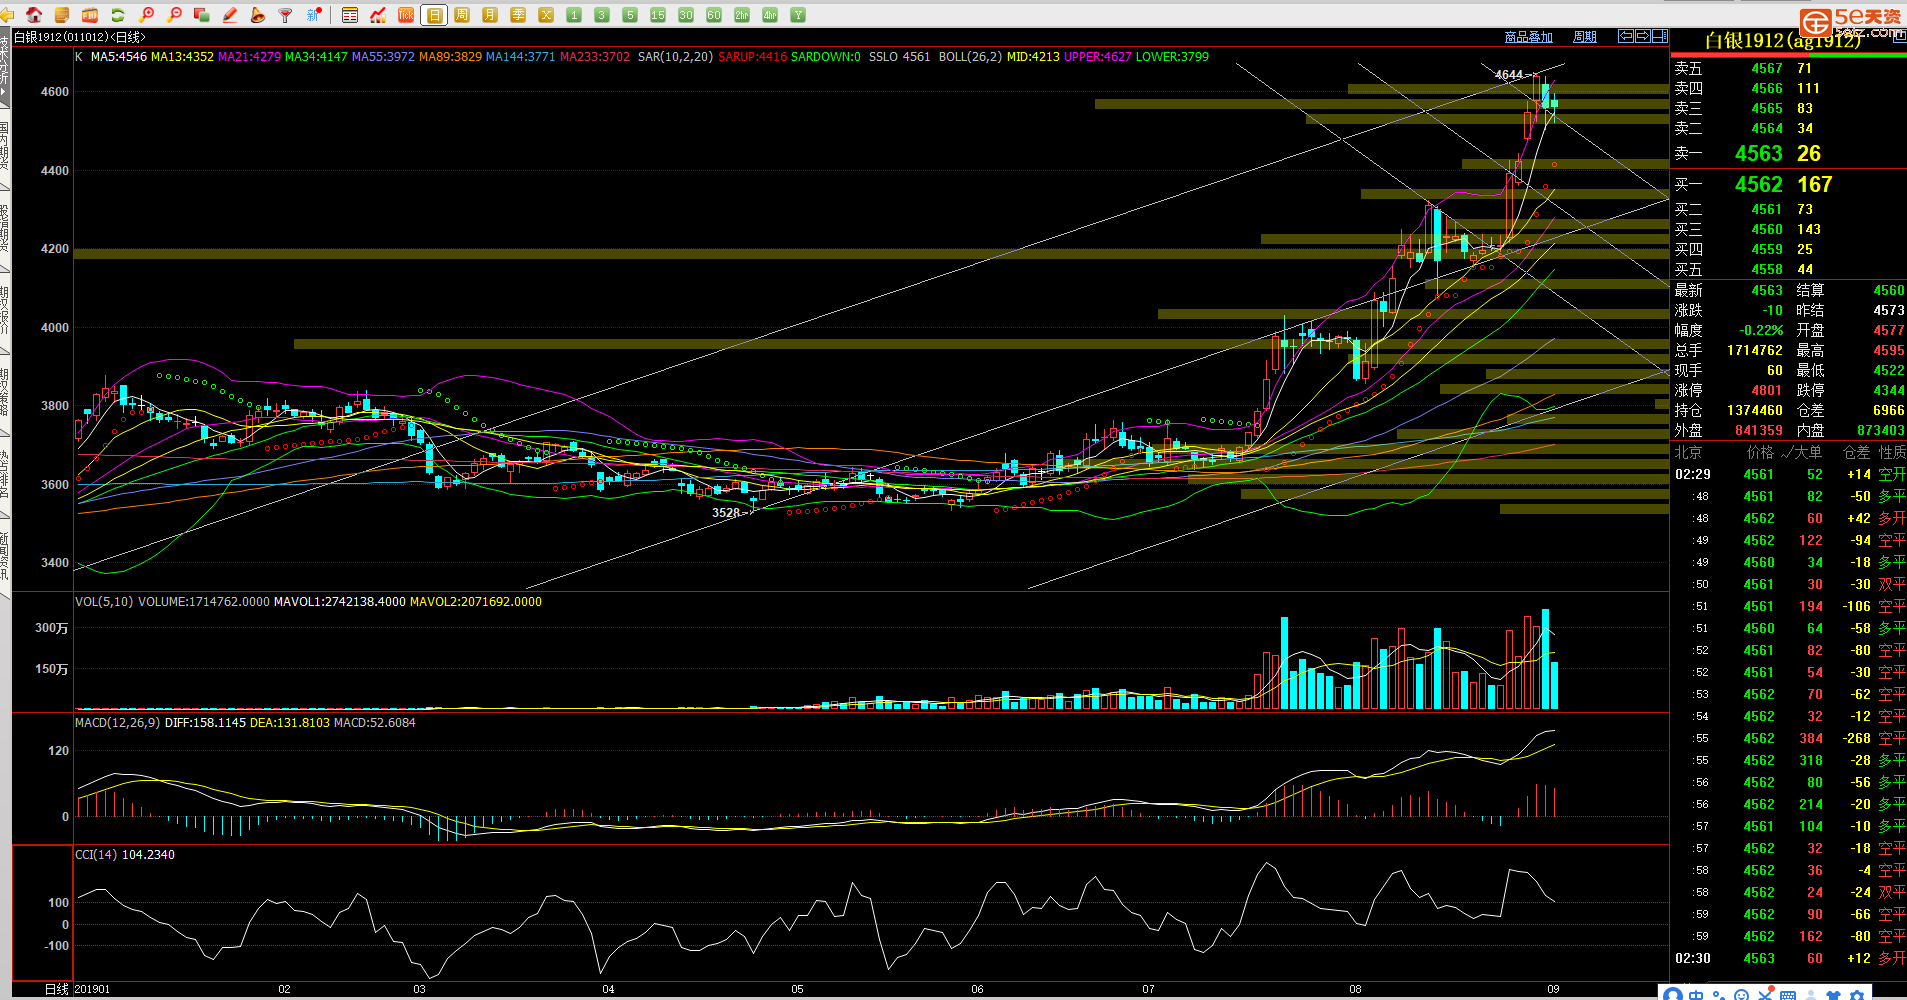Select the orange X custom period button

[546, 15]
